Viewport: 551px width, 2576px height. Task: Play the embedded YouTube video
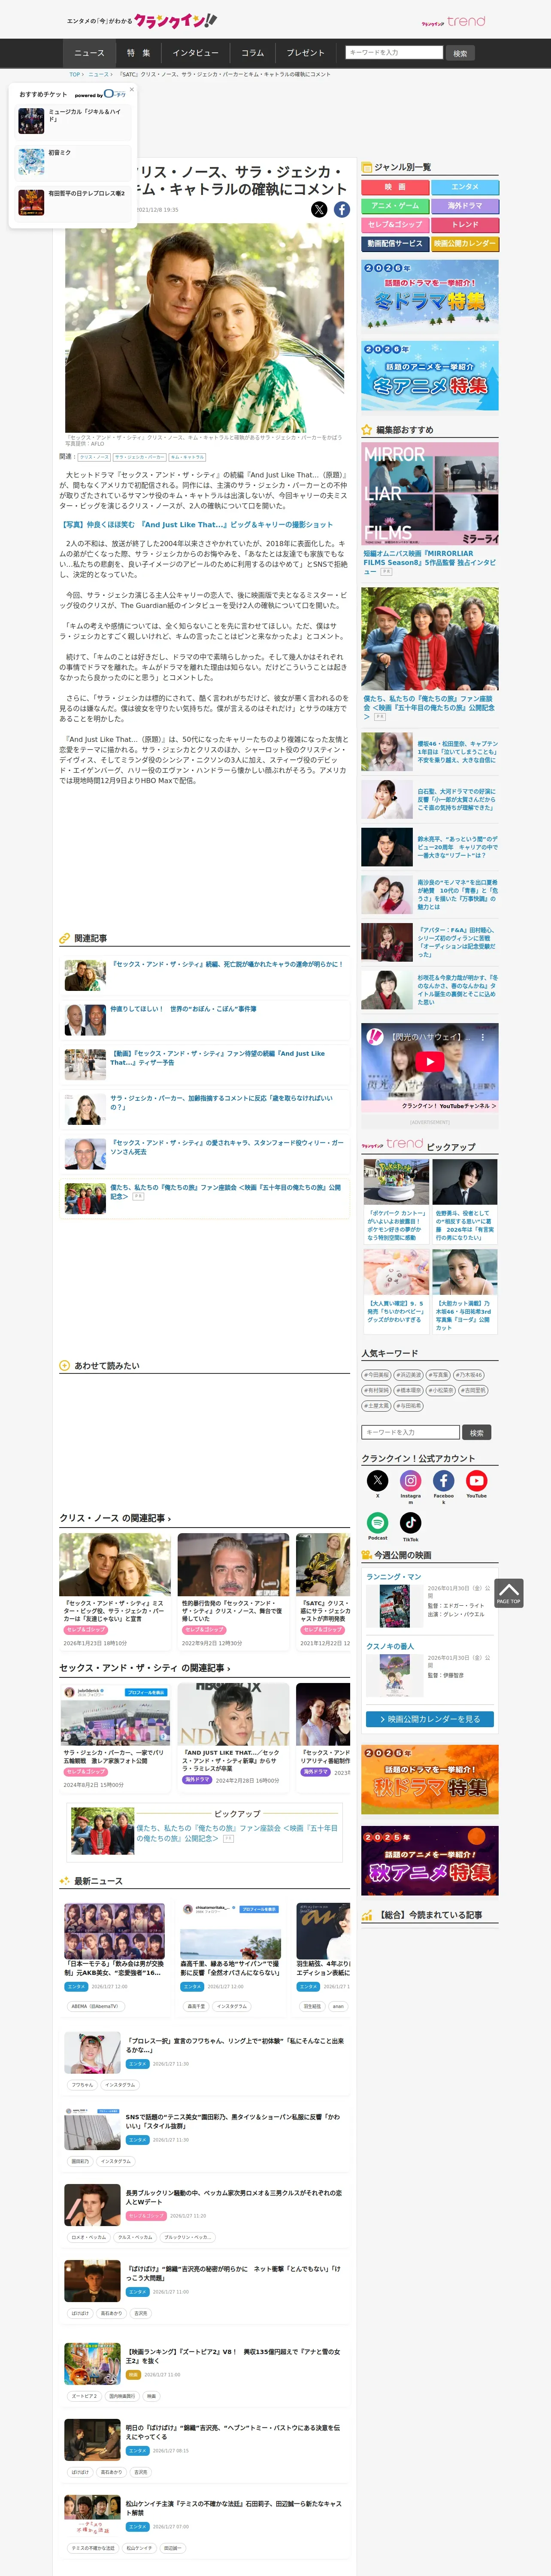click(x=429, y=1062)
